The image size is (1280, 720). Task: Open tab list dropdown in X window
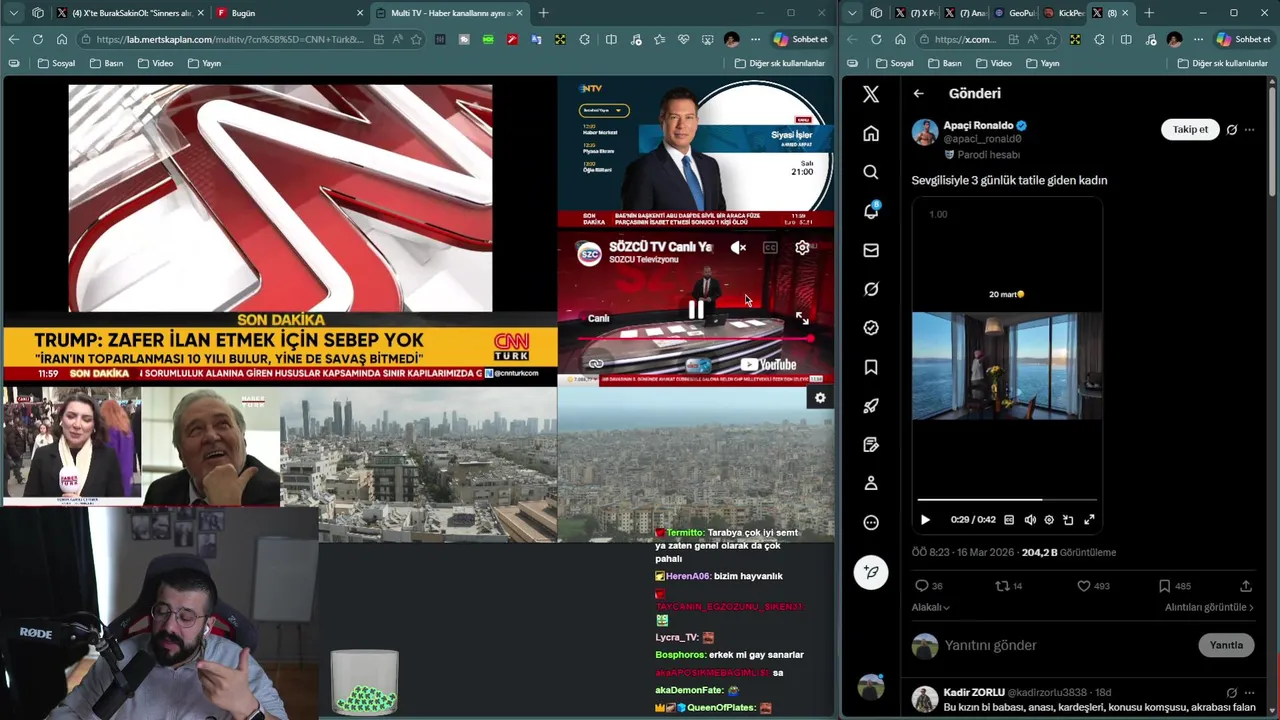tap(851, 13)
